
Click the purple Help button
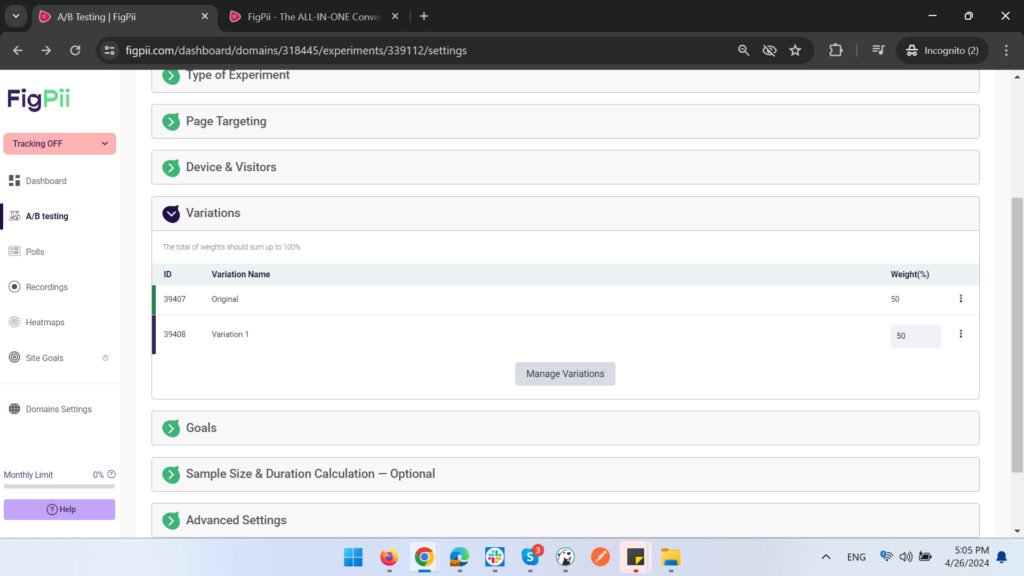click(59, 510)
